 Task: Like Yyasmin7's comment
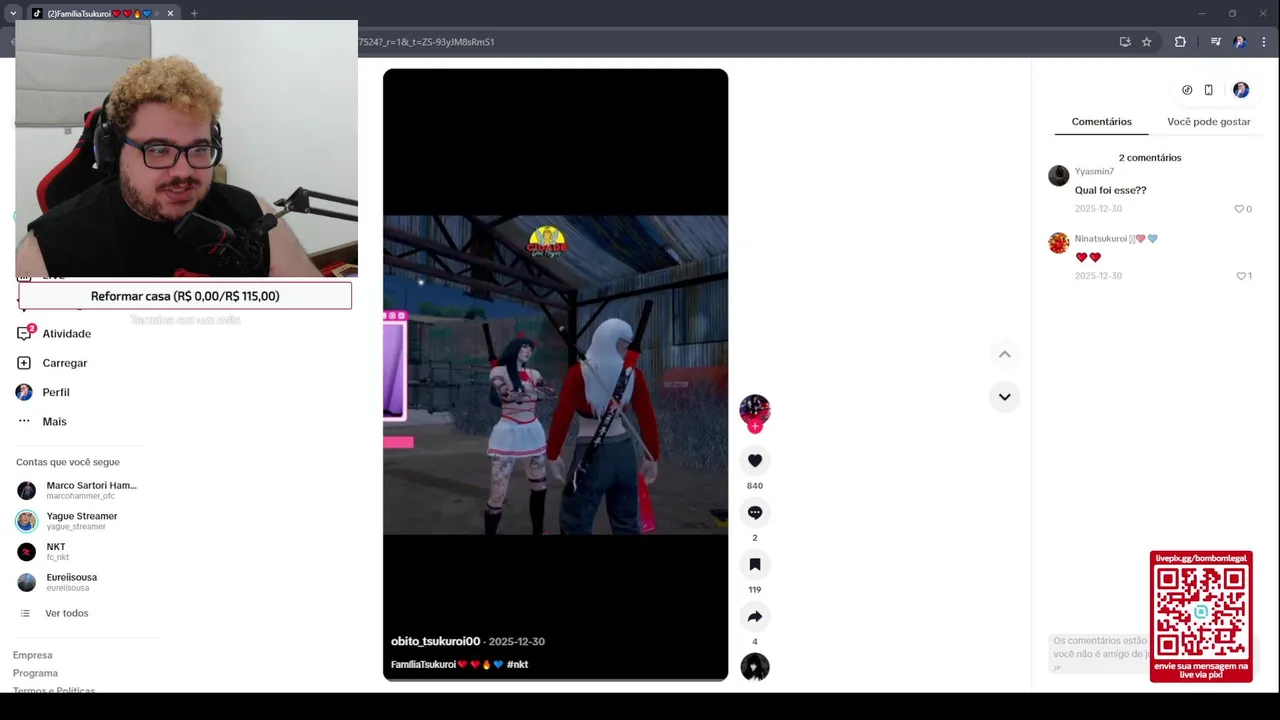[x=1239, y=209]
